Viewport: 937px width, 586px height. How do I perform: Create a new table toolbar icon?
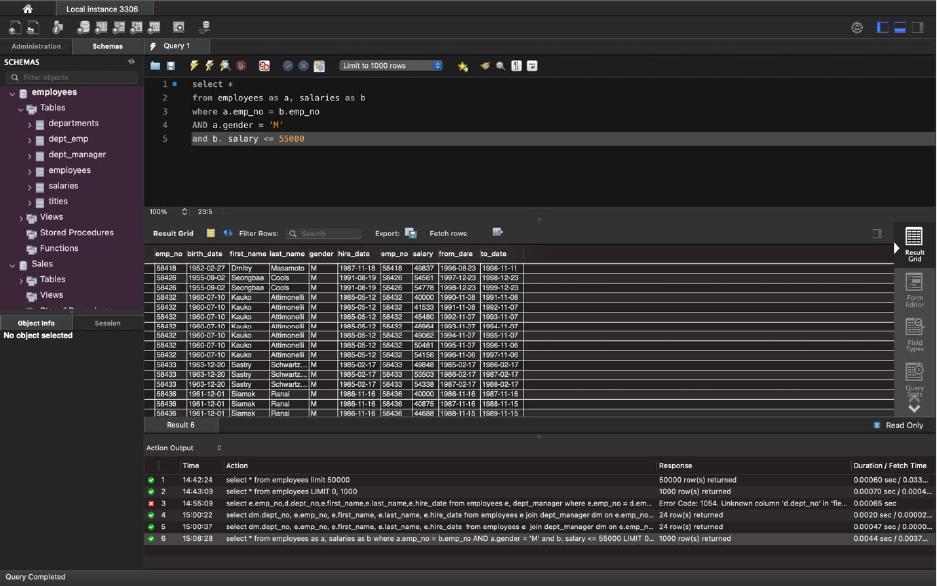101,27
